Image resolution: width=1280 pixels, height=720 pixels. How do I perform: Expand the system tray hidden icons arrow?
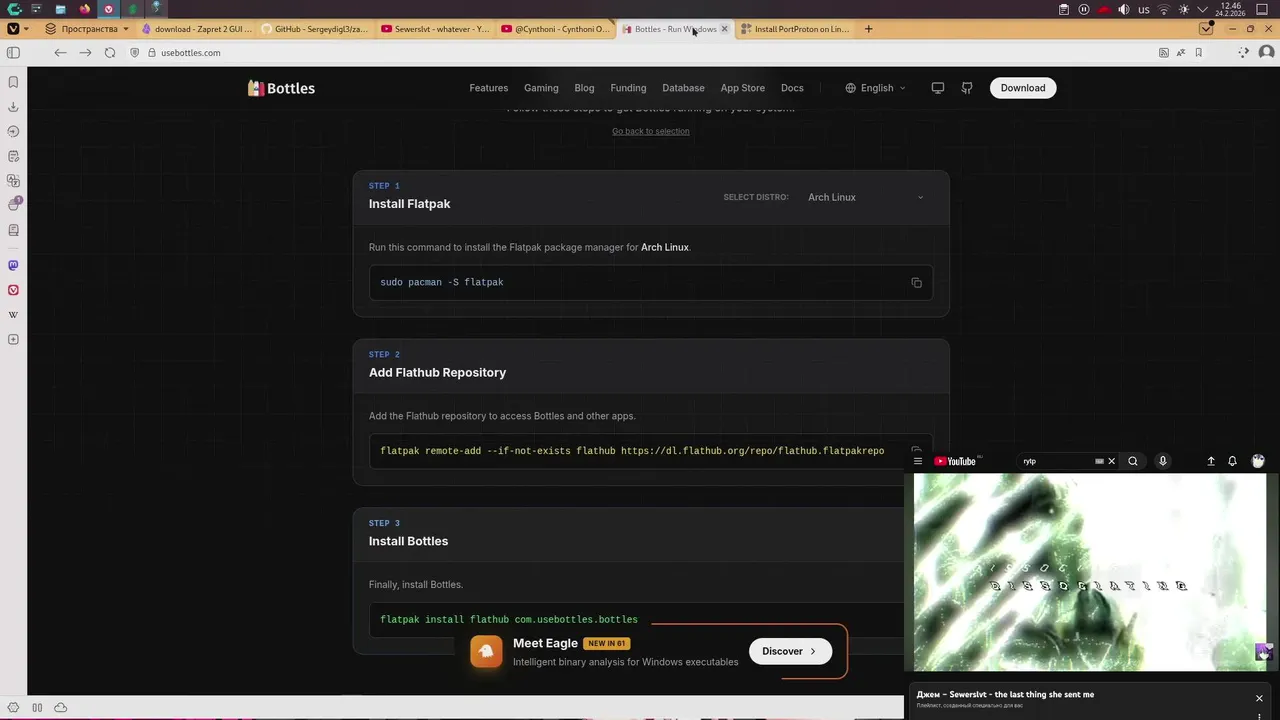1203,9
